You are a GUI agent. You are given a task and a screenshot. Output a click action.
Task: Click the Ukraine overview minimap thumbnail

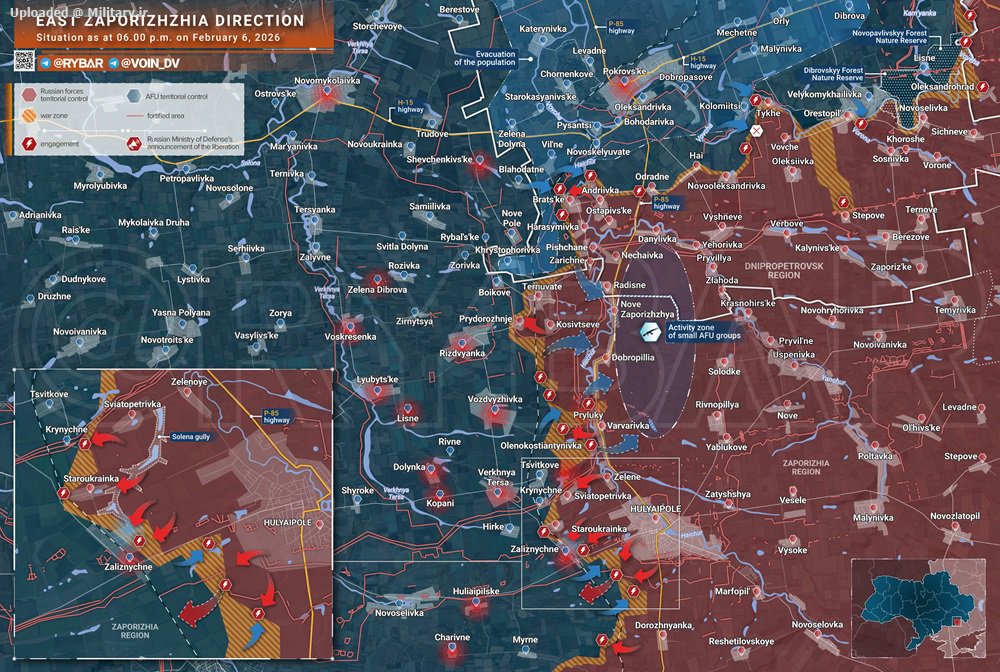click(917, 608)
